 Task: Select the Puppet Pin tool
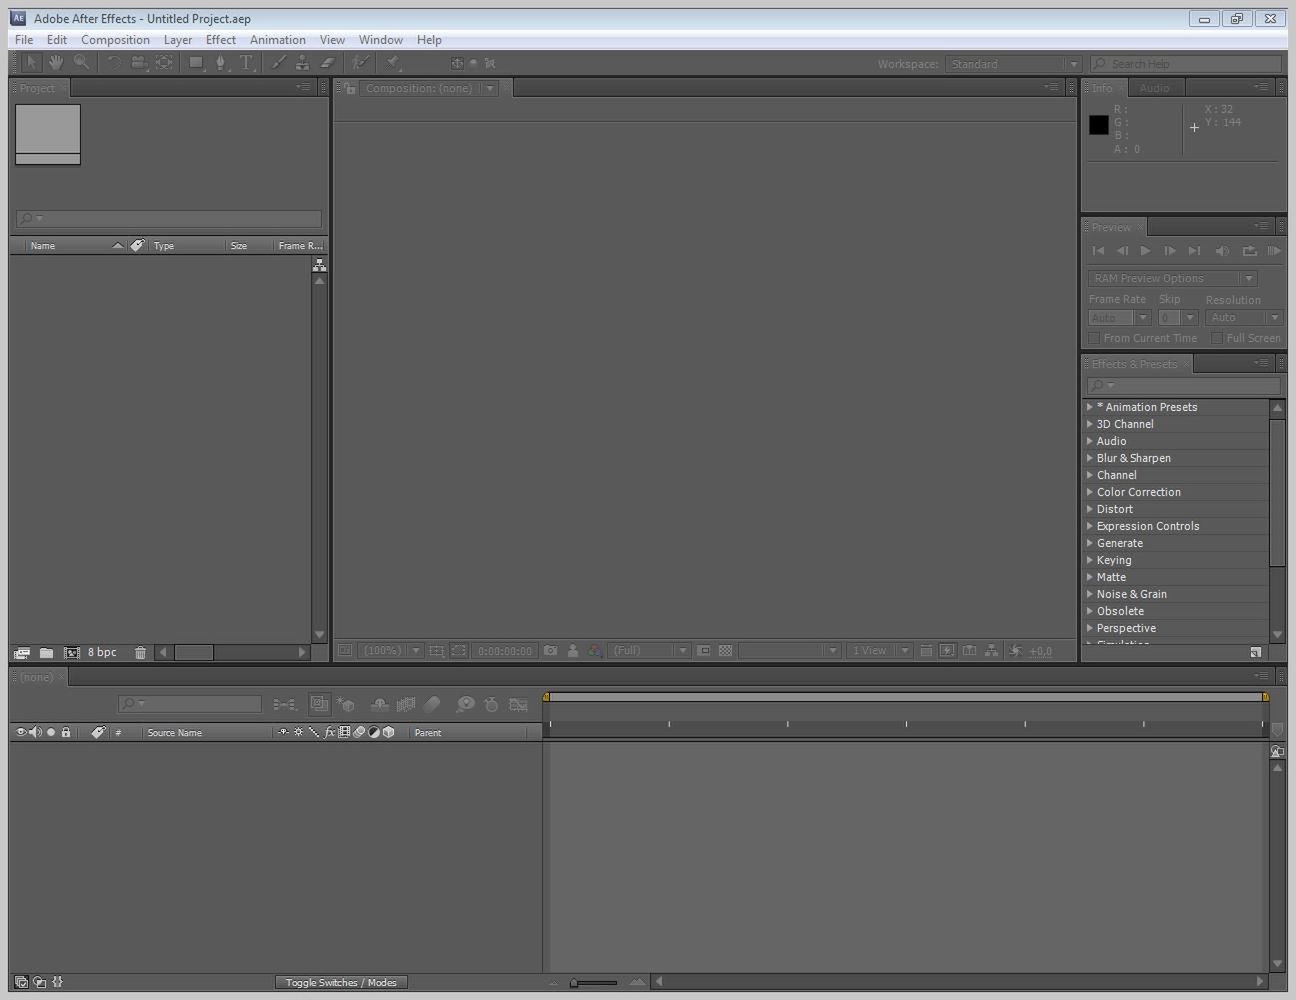point(393,63)
